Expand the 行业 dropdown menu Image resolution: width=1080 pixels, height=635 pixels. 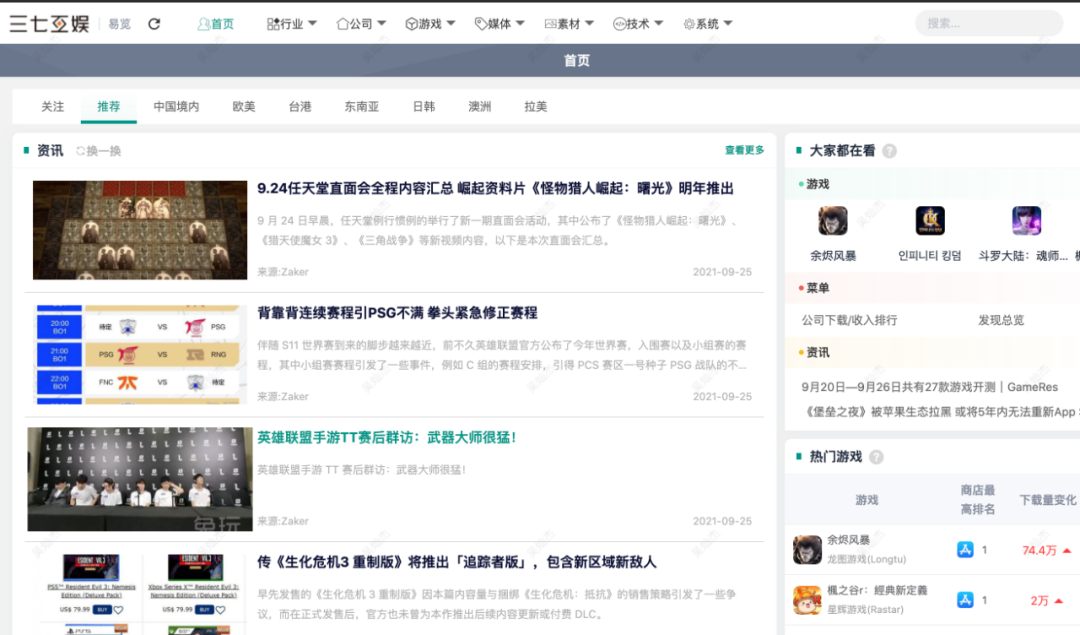tap(291, 23)
